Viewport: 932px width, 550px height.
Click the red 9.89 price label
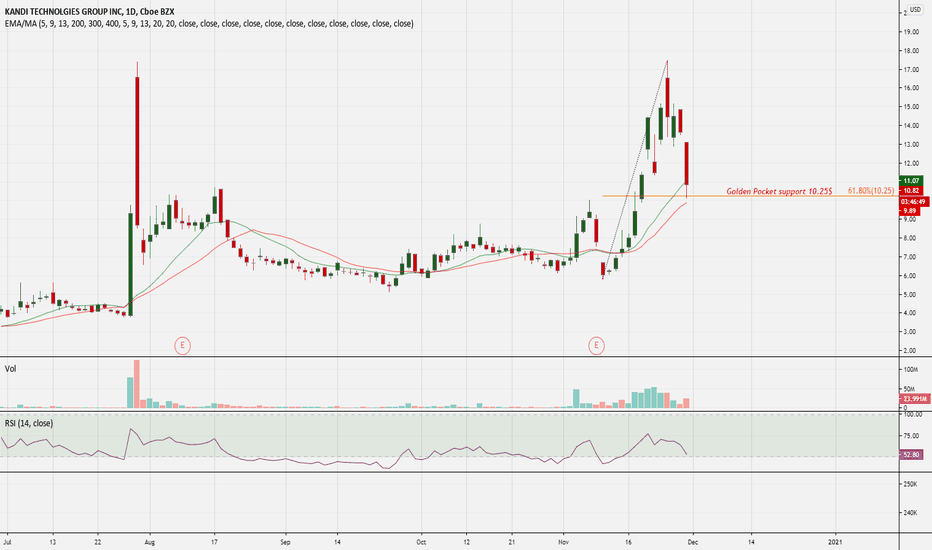pos(910,211)
